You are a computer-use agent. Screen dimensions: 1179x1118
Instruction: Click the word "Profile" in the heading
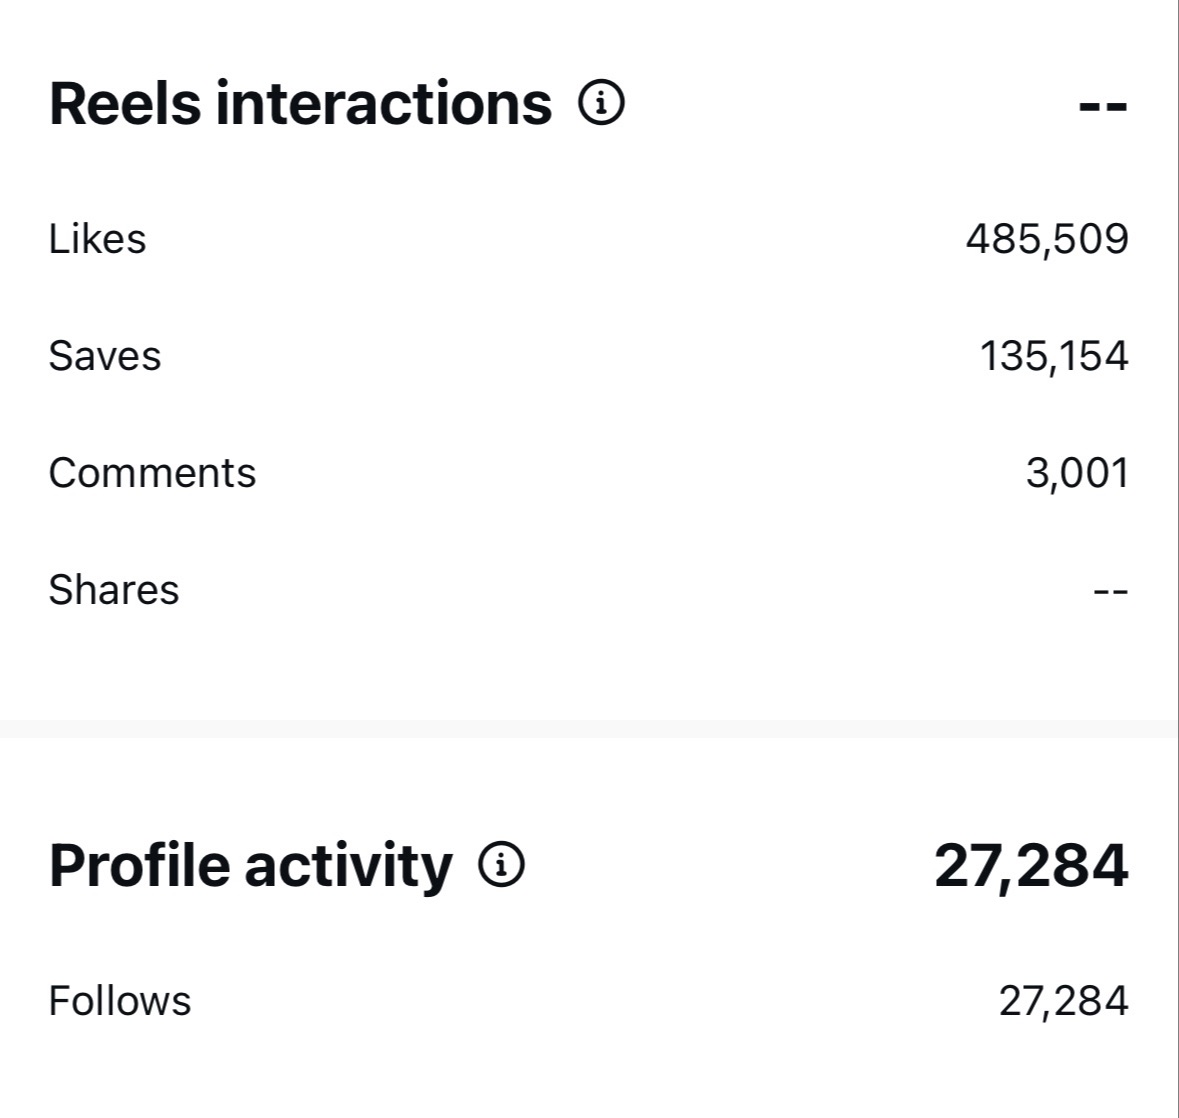[x=140, y=865]
